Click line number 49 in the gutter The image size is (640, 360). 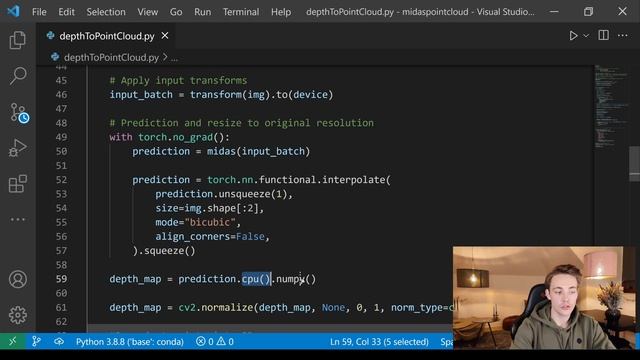click(61, 137)
